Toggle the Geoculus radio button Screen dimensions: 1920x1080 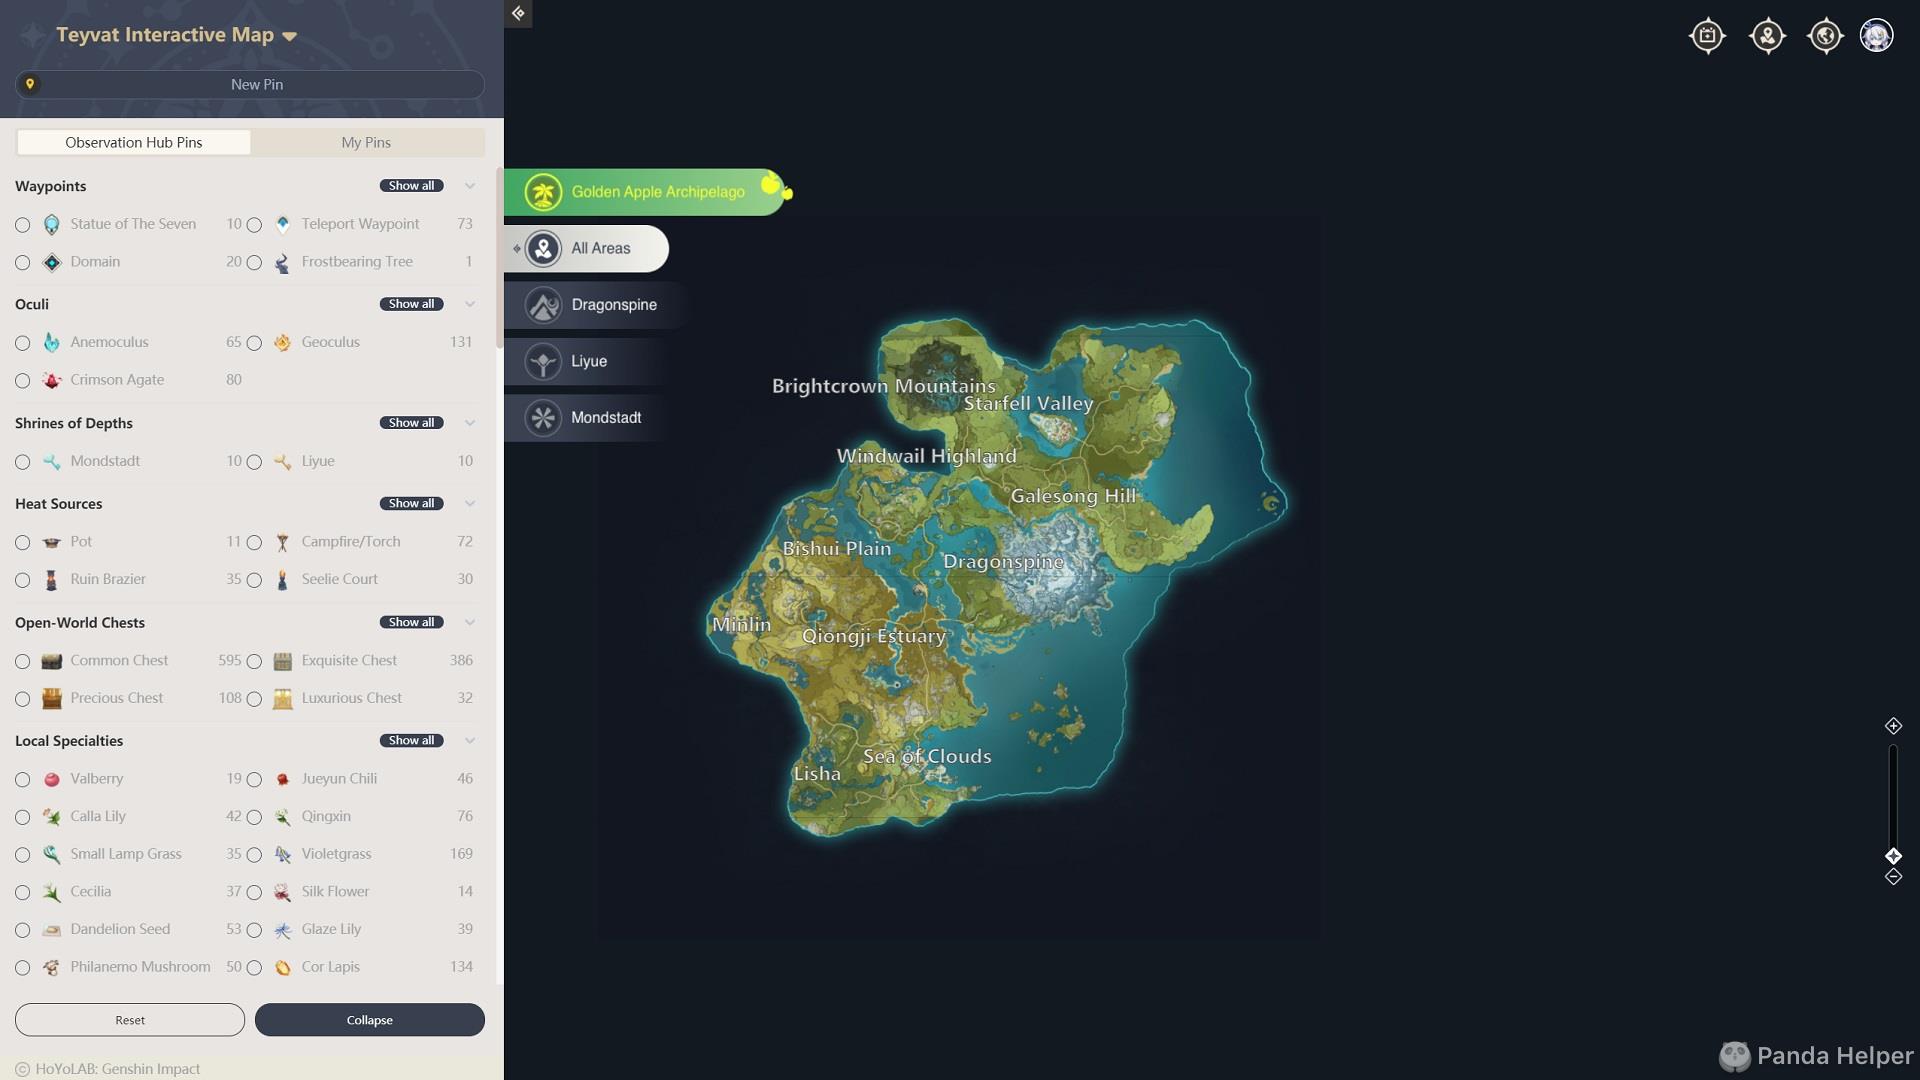[254, 343]
